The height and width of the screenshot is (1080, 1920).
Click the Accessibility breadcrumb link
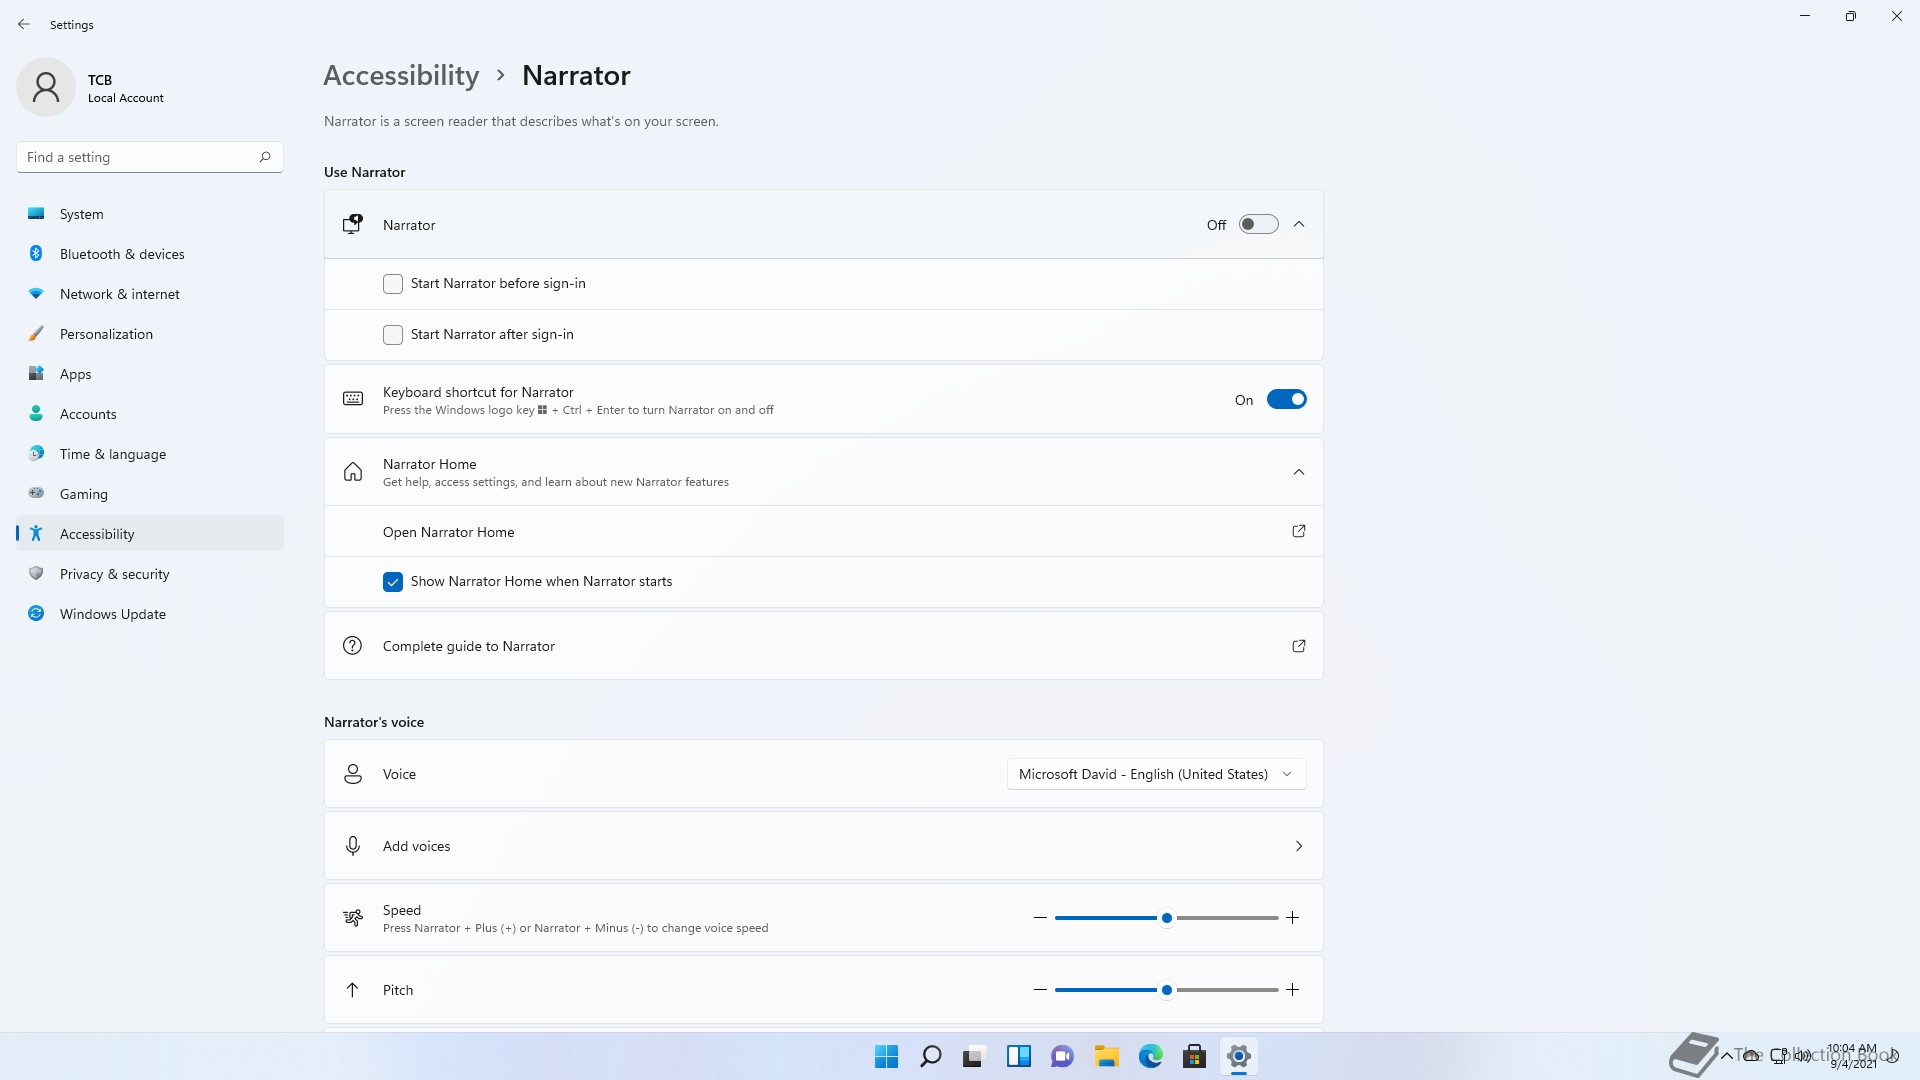coord(401,76)
